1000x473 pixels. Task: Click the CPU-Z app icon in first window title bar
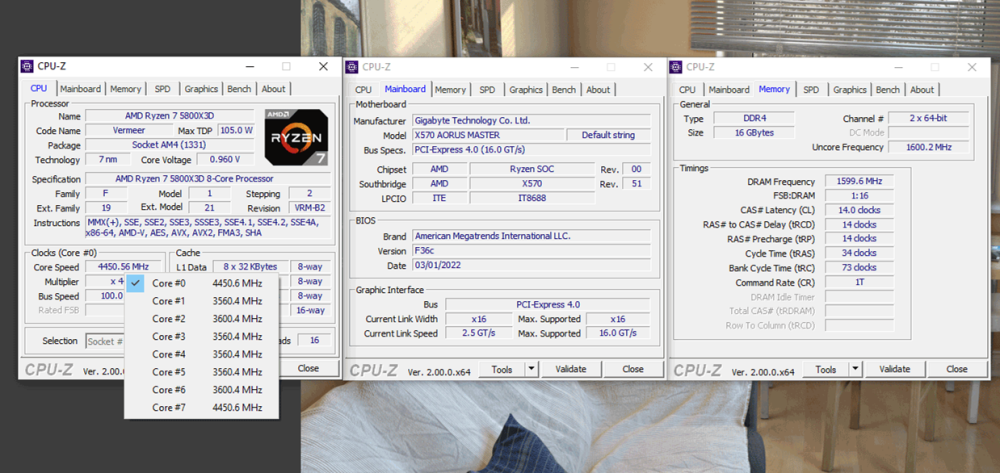[27, 66]
